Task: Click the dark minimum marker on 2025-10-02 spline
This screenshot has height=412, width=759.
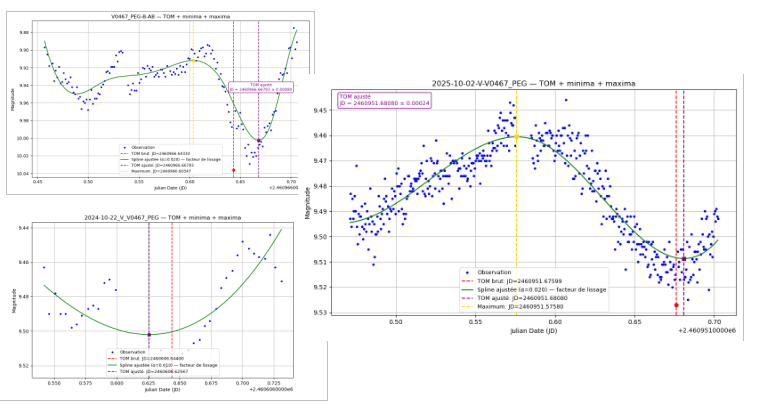Action: [x=683, y=258]
